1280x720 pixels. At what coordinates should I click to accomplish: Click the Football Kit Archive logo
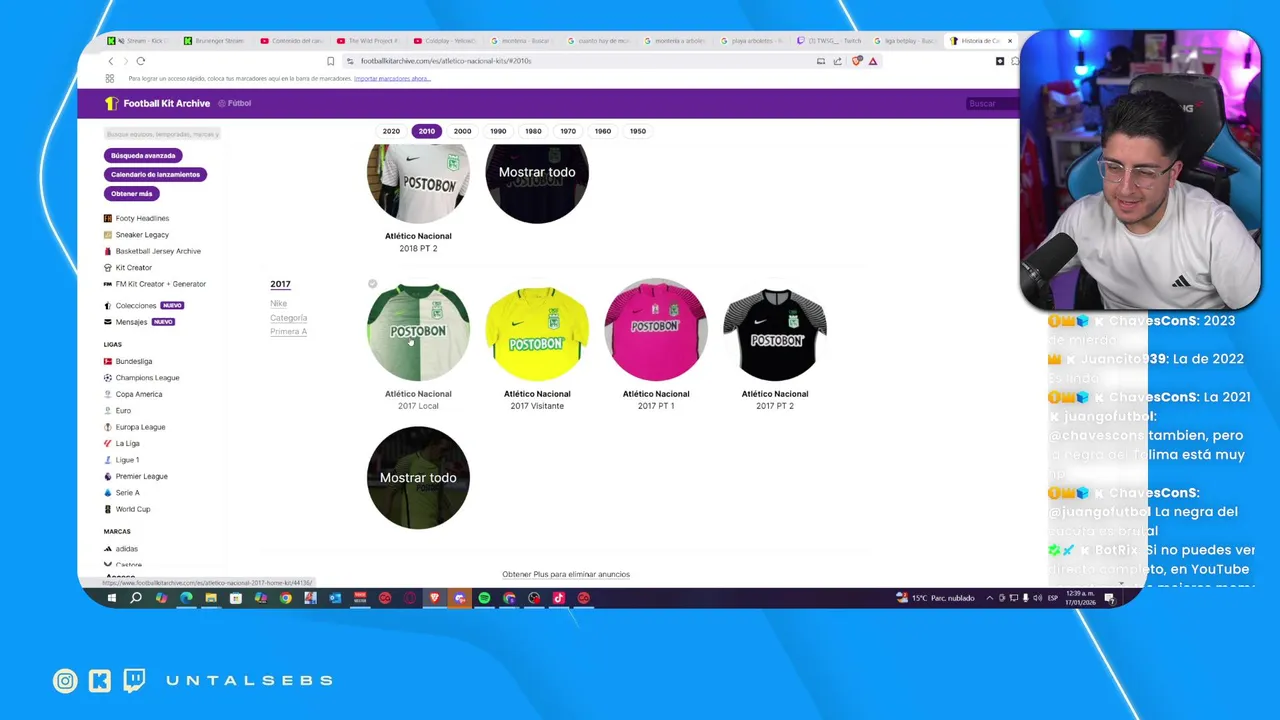click(x=158, y=103)
